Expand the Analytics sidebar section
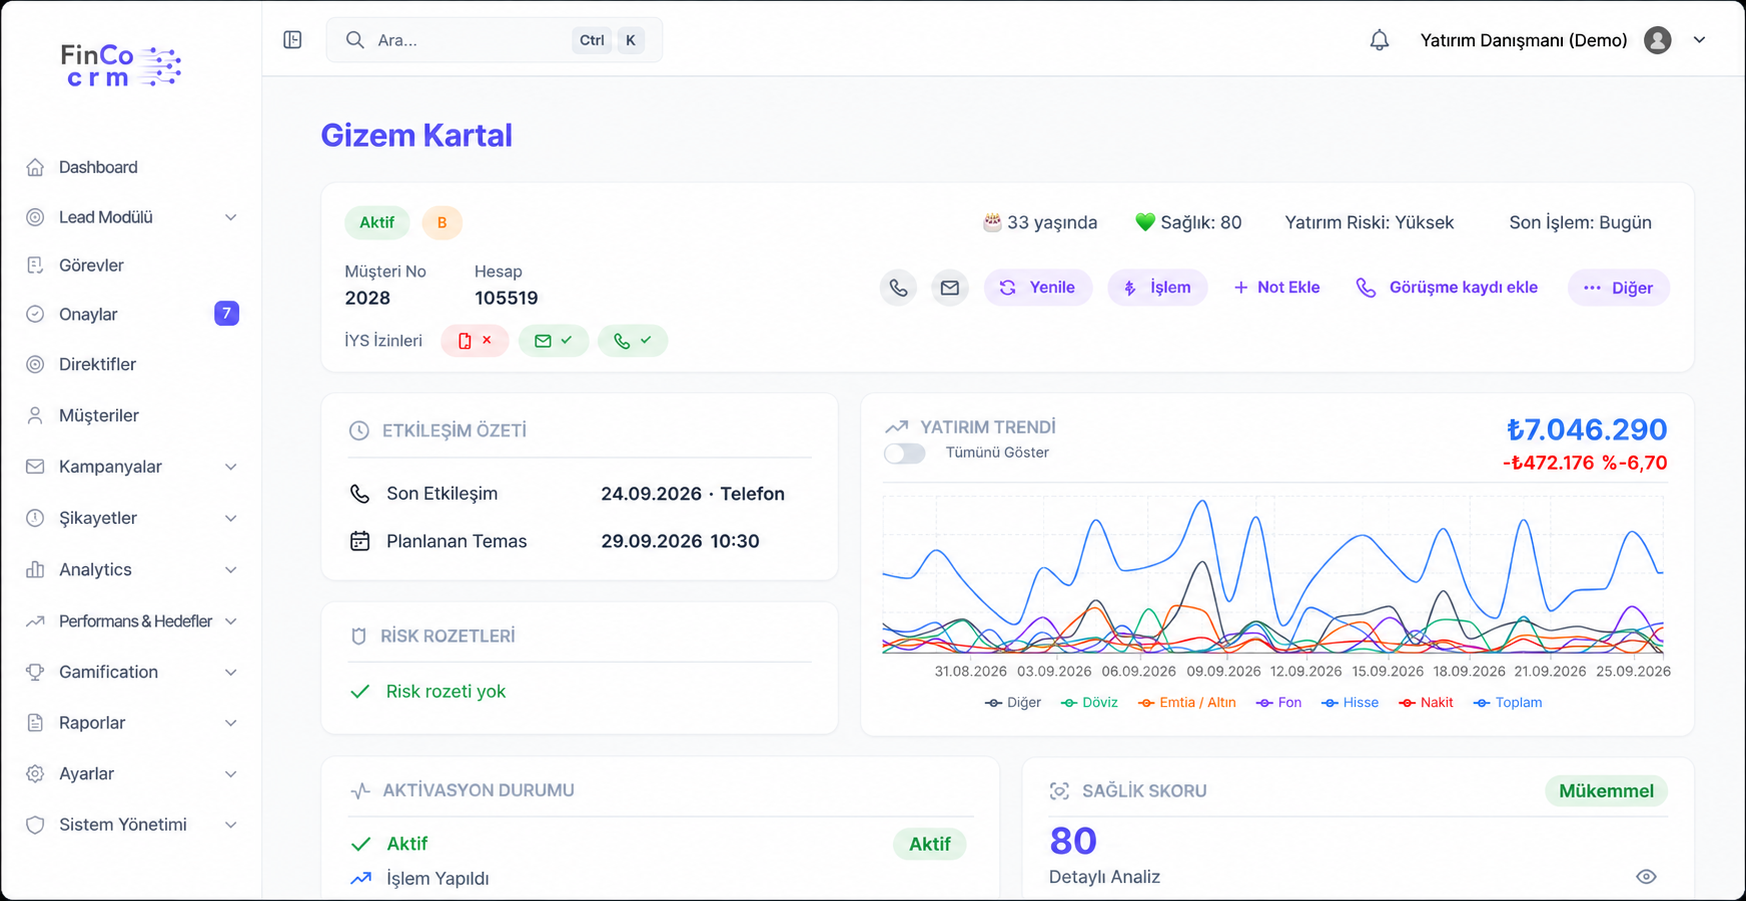 (x=131, y=570)
